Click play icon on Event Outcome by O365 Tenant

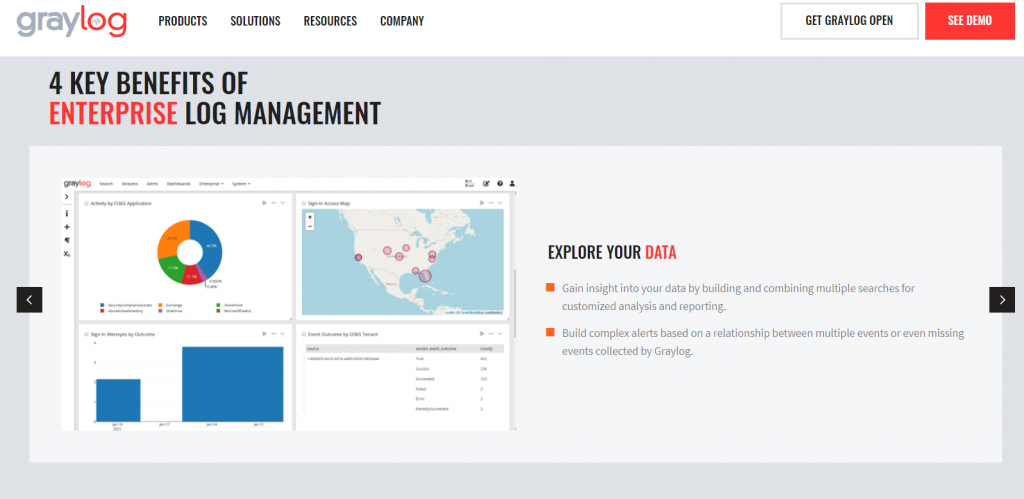(x=482, y=334)
